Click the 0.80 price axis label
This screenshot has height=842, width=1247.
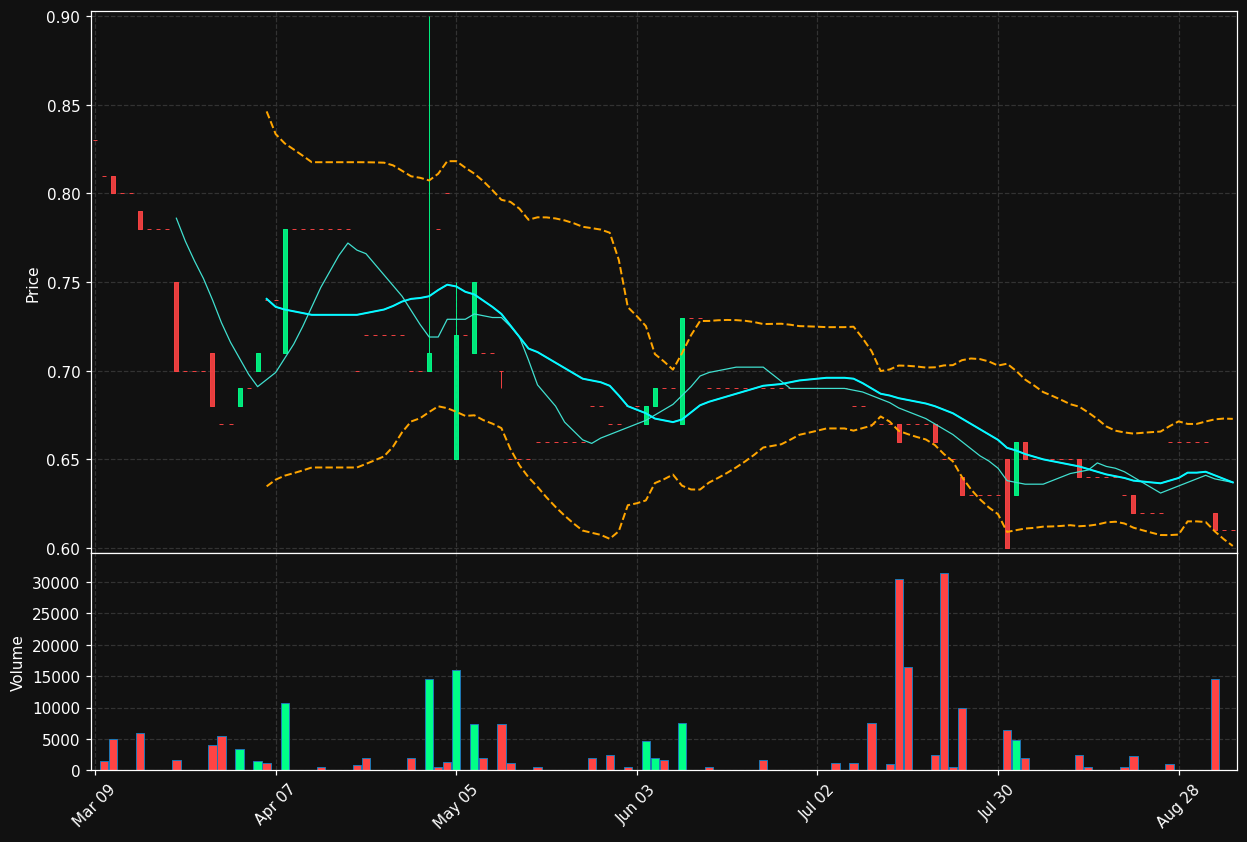tap(65, 194)
